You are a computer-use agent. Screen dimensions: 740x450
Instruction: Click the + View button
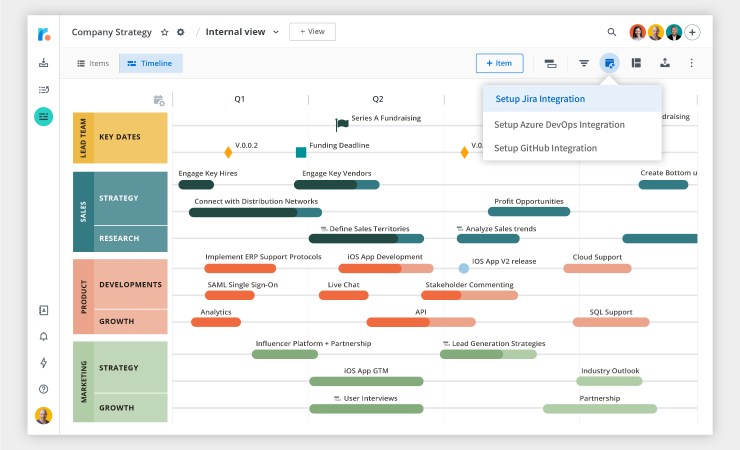click(312, 32)
